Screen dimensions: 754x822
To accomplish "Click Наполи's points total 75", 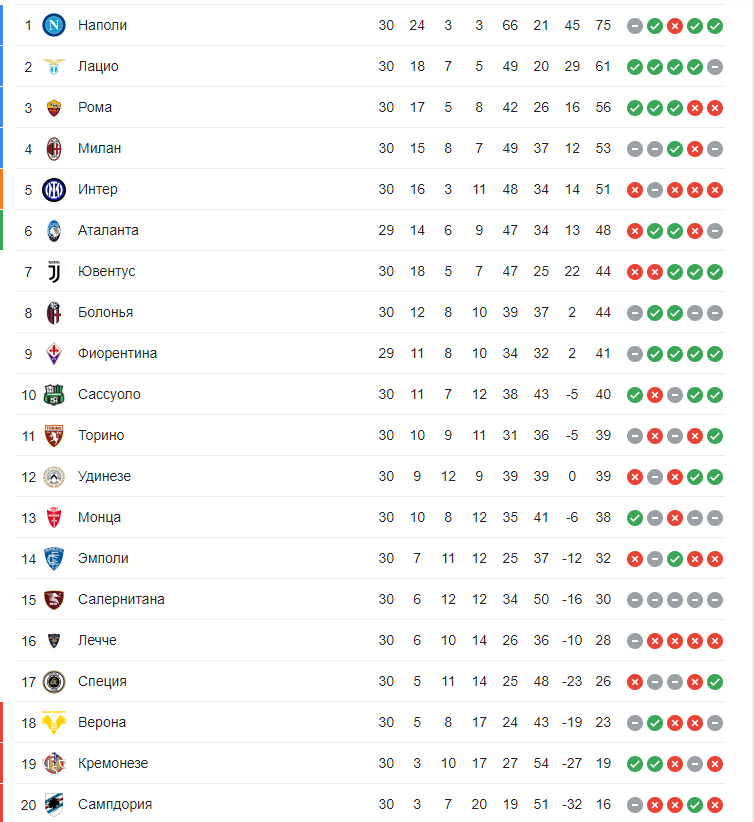I will click(x=603, y=25).
